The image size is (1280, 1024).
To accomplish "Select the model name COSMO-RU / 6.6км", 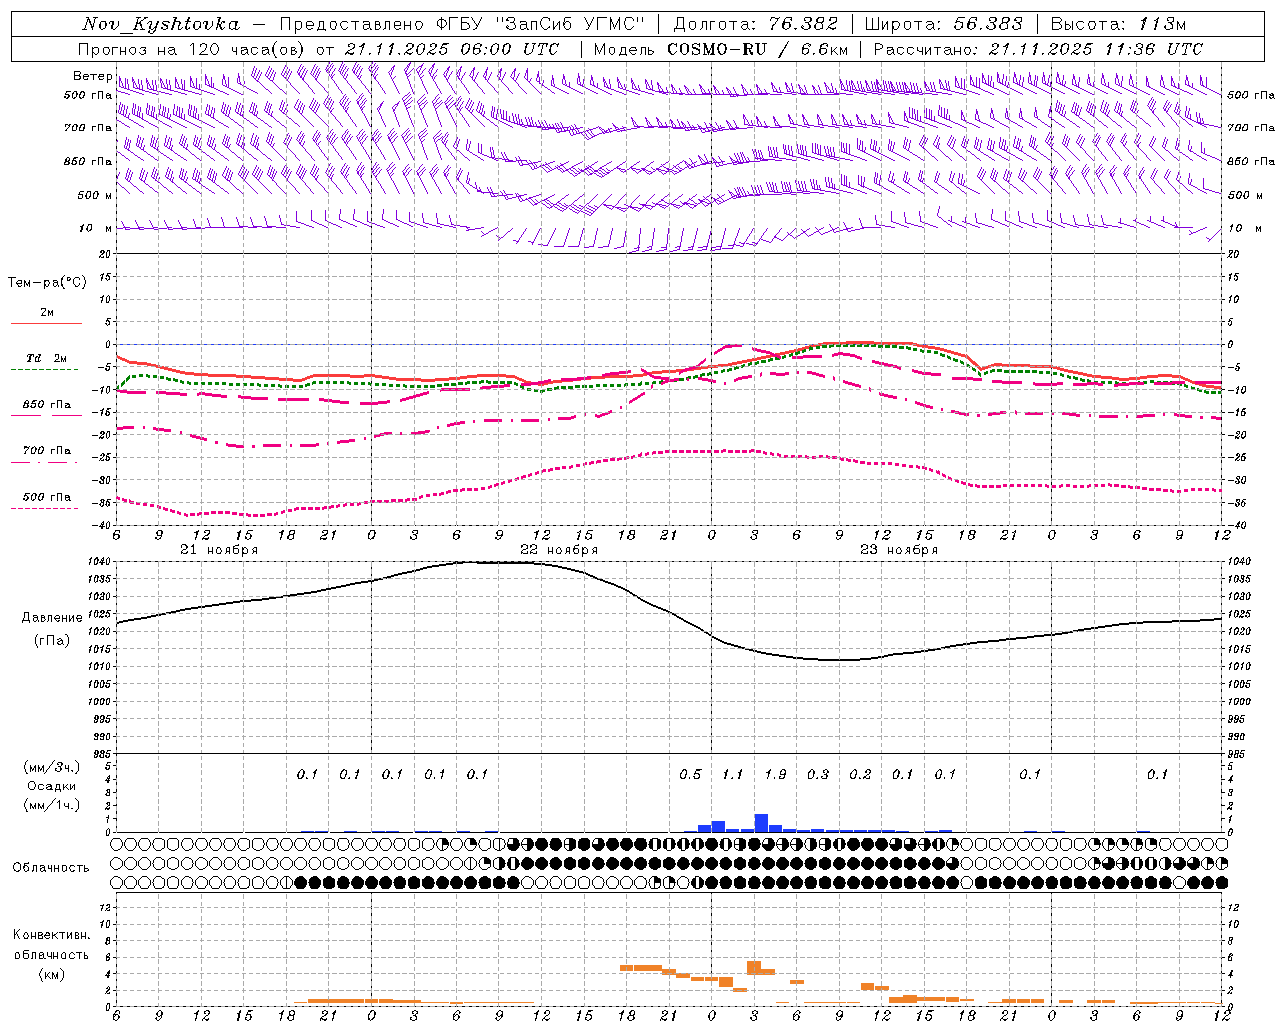I will coord(757,49).
